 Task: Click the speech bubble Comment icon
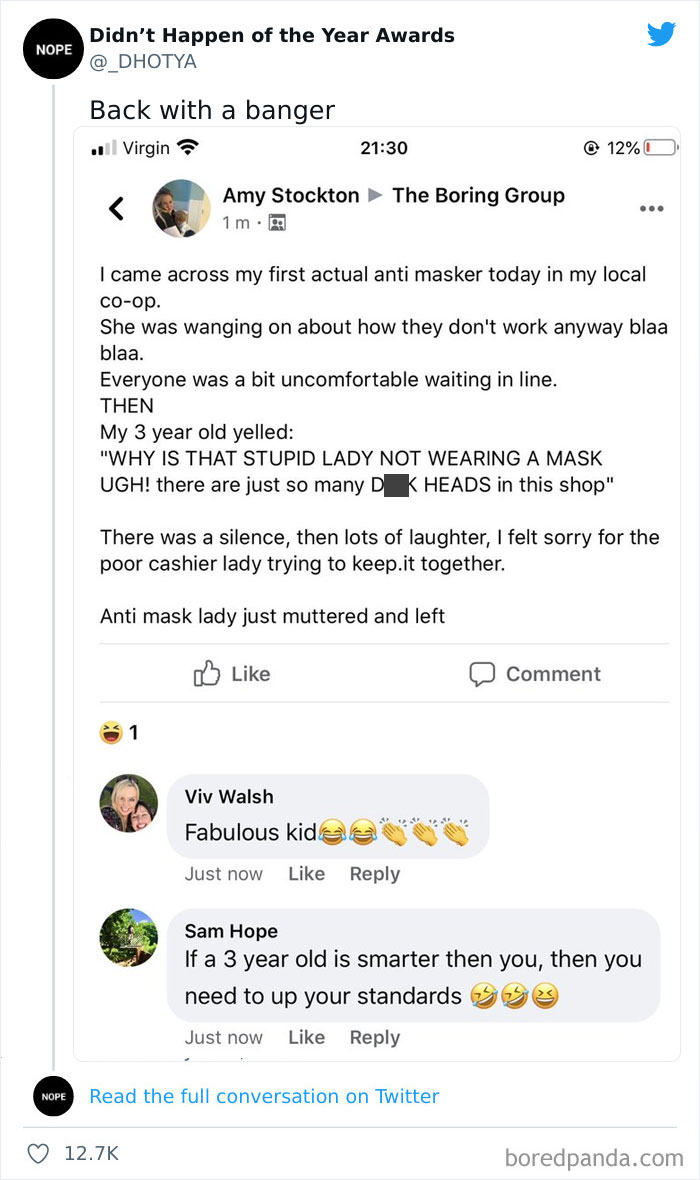pos(482,674)
